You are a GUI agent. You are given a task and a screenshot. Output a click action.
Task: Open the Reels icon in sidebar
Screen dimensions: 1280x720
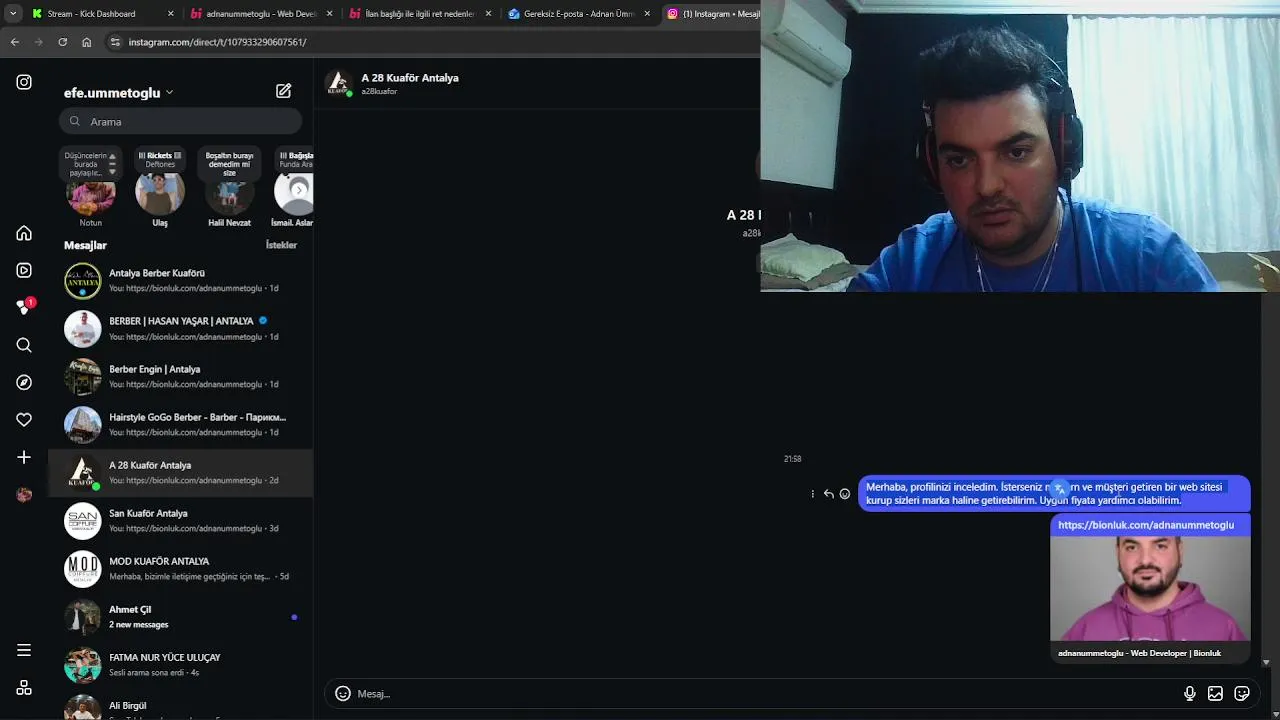[x=24, y=270]
